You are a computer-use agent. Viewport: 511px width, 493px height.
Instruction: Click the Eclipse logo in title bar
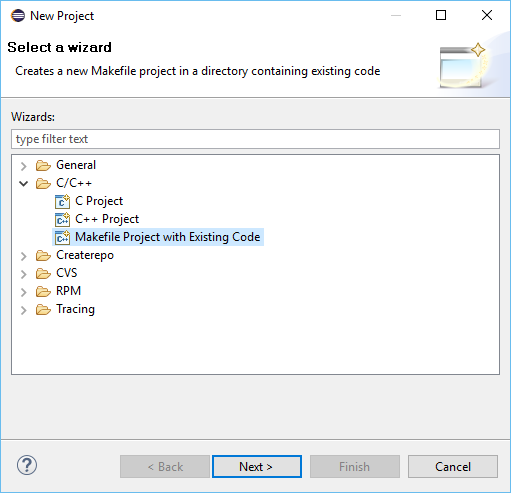(18, 16)
